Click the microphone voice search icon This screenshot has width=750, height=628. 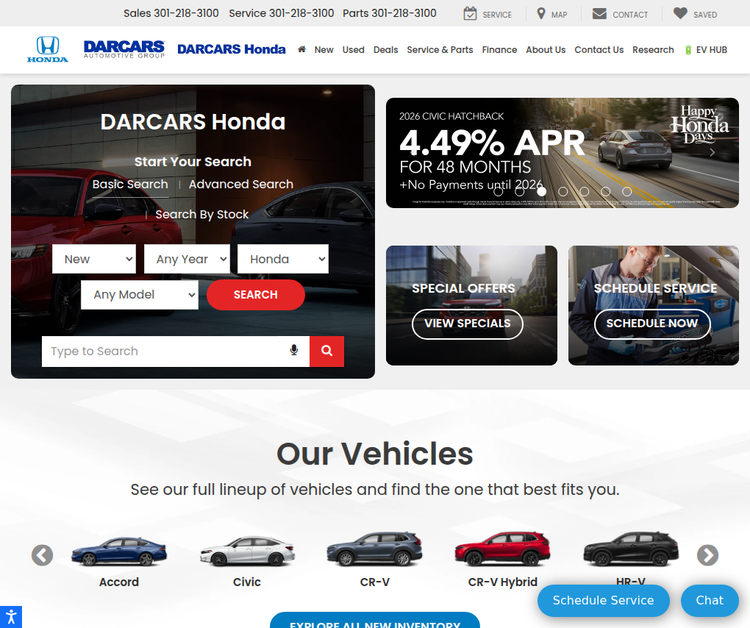click(x=294, y=351)
